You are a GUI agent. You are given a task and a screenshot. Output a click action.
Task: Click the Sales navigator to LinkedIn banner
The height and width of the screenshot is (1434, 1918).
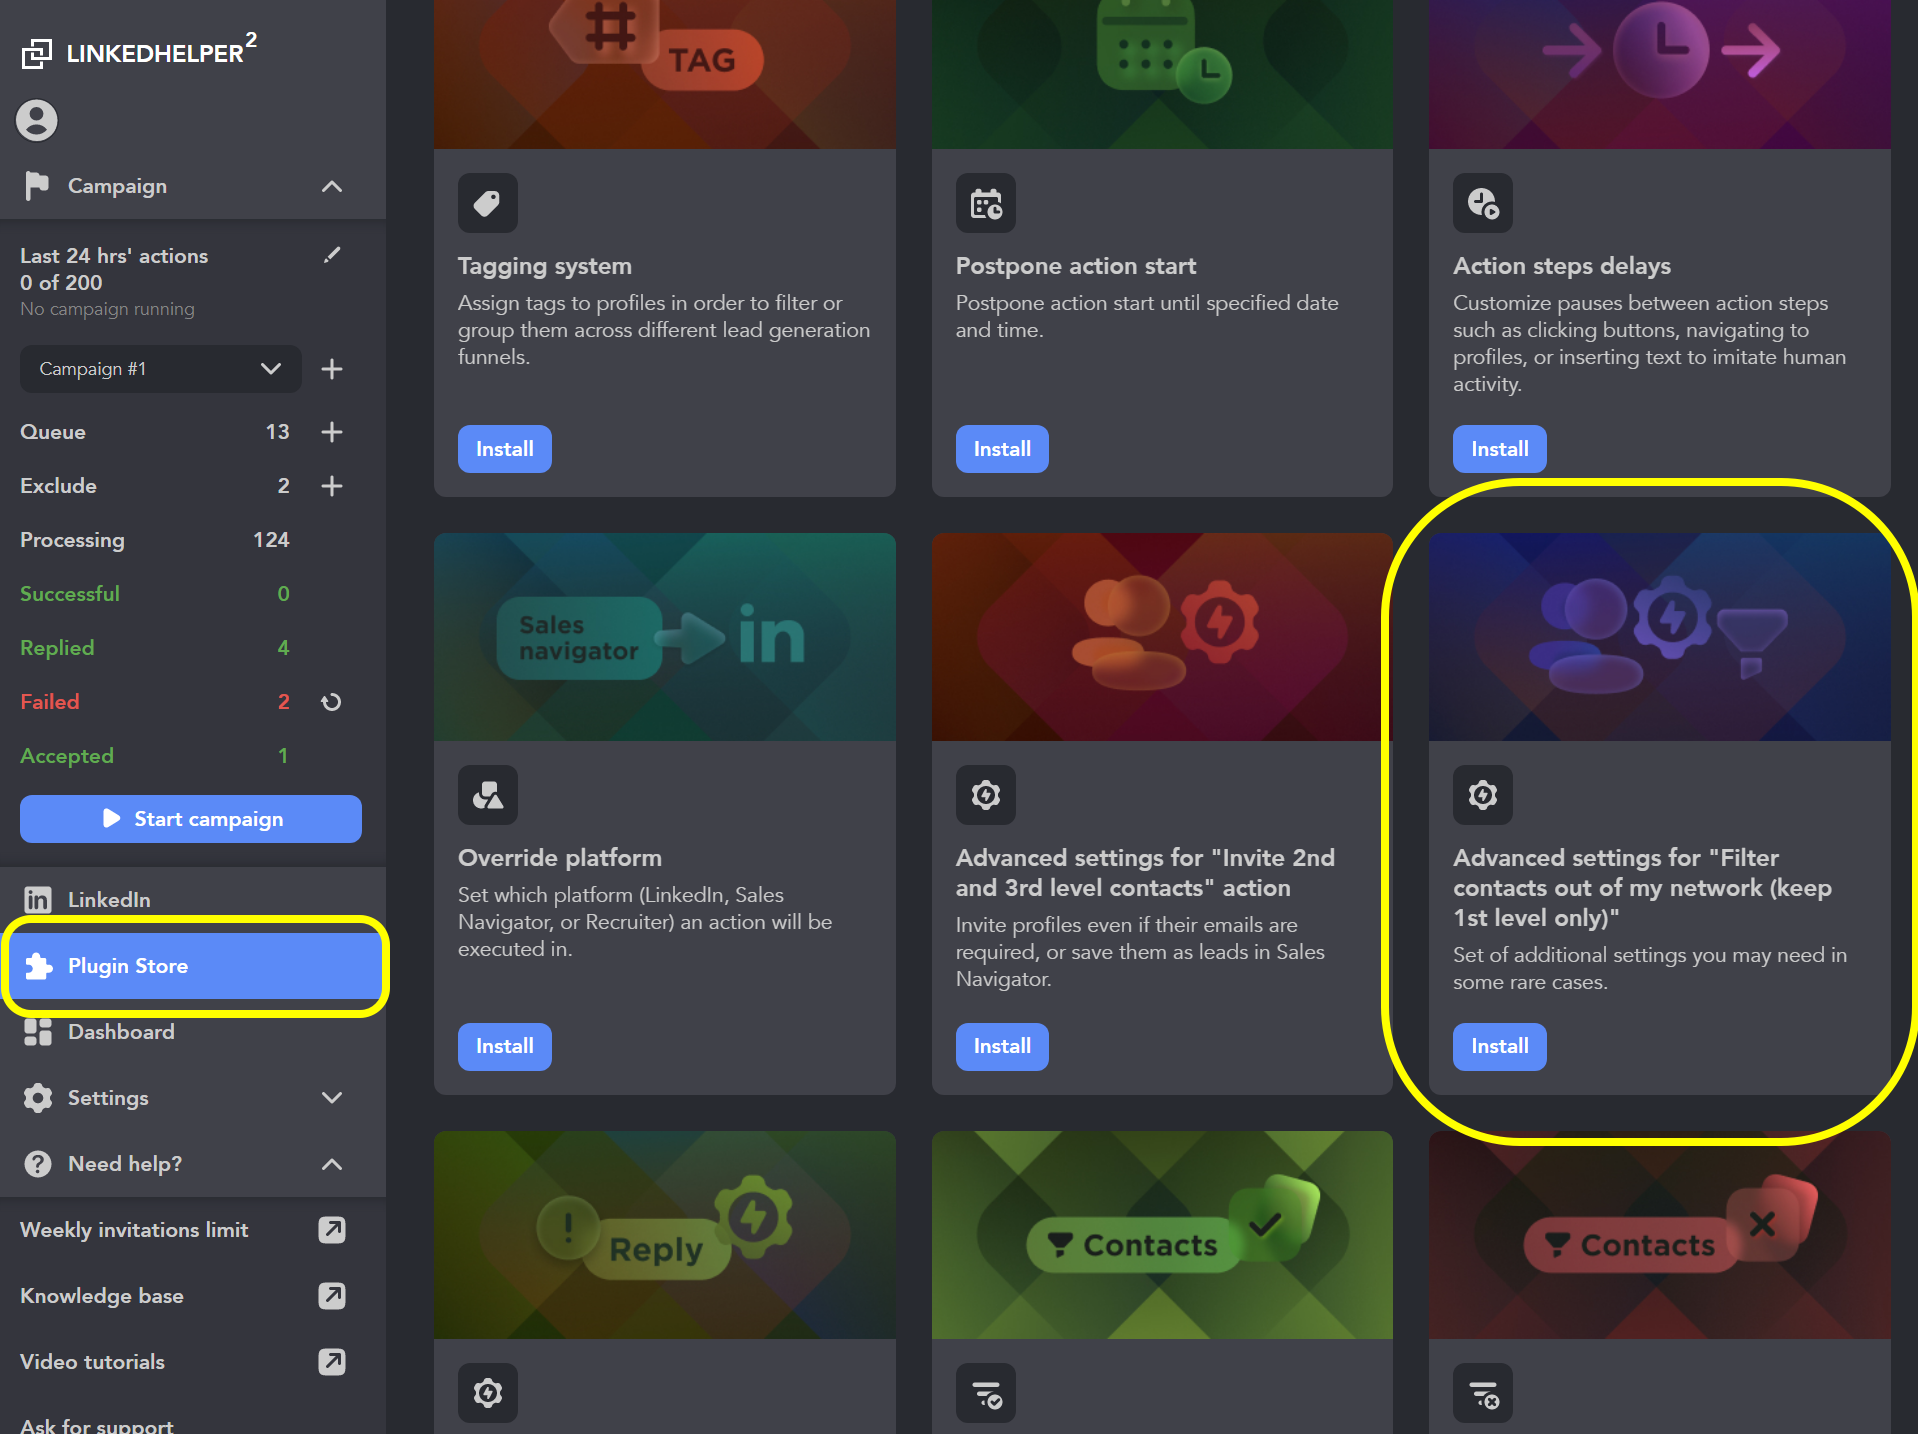coord(665,637)
